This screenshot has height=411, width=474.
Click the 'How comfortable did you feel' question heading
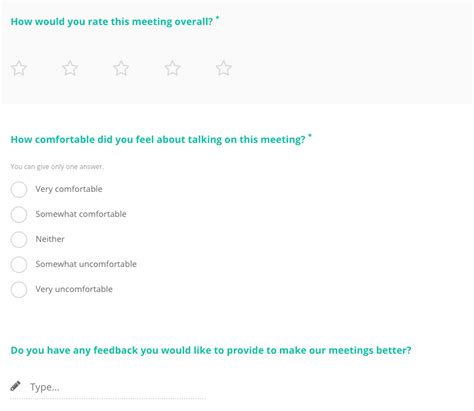click(x=158, y=139)
